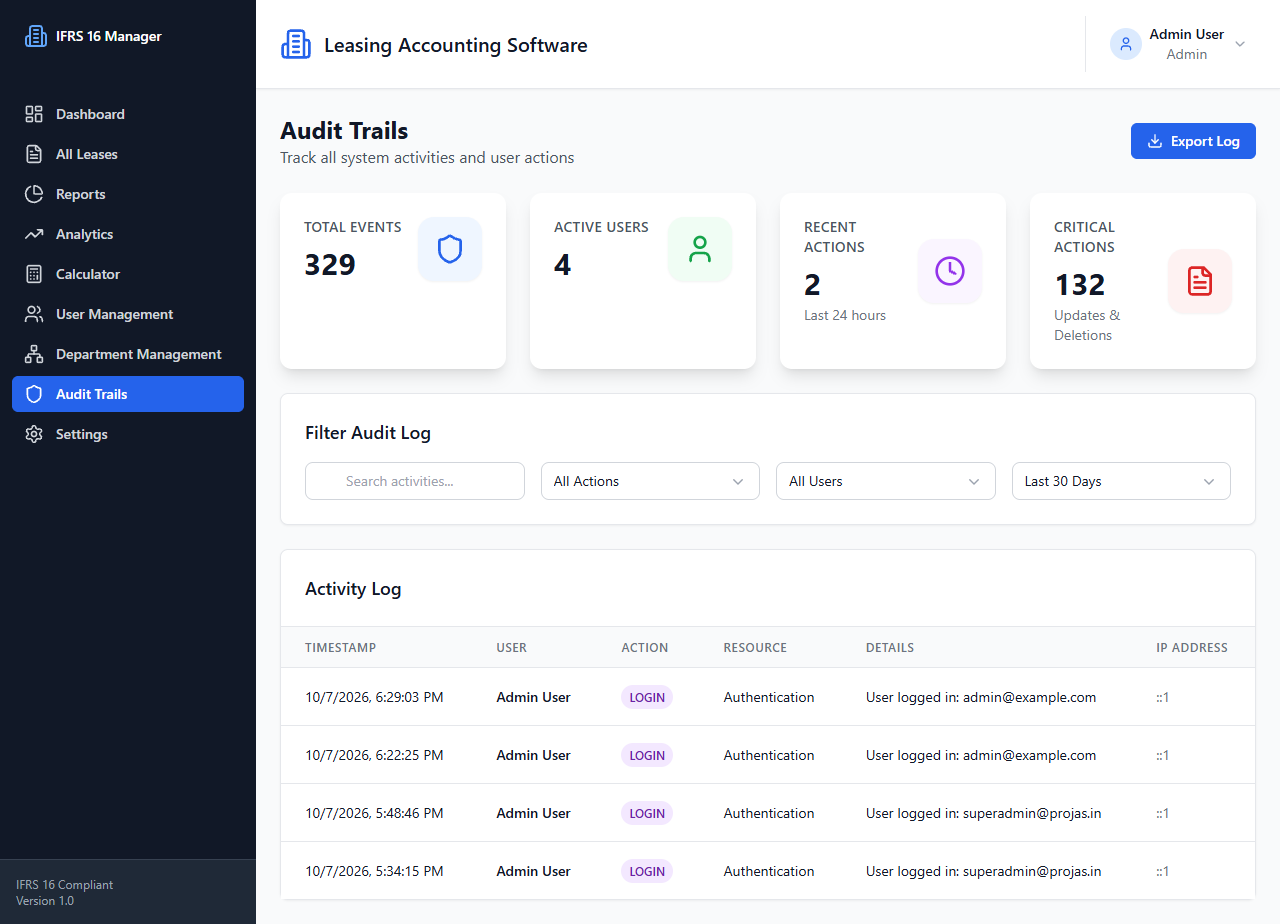Click the 10/7/2026, 5:48:46 PM timestamp
This screenshot has height=924, width=1280.
pyautogui.click(x=374, y=813)
